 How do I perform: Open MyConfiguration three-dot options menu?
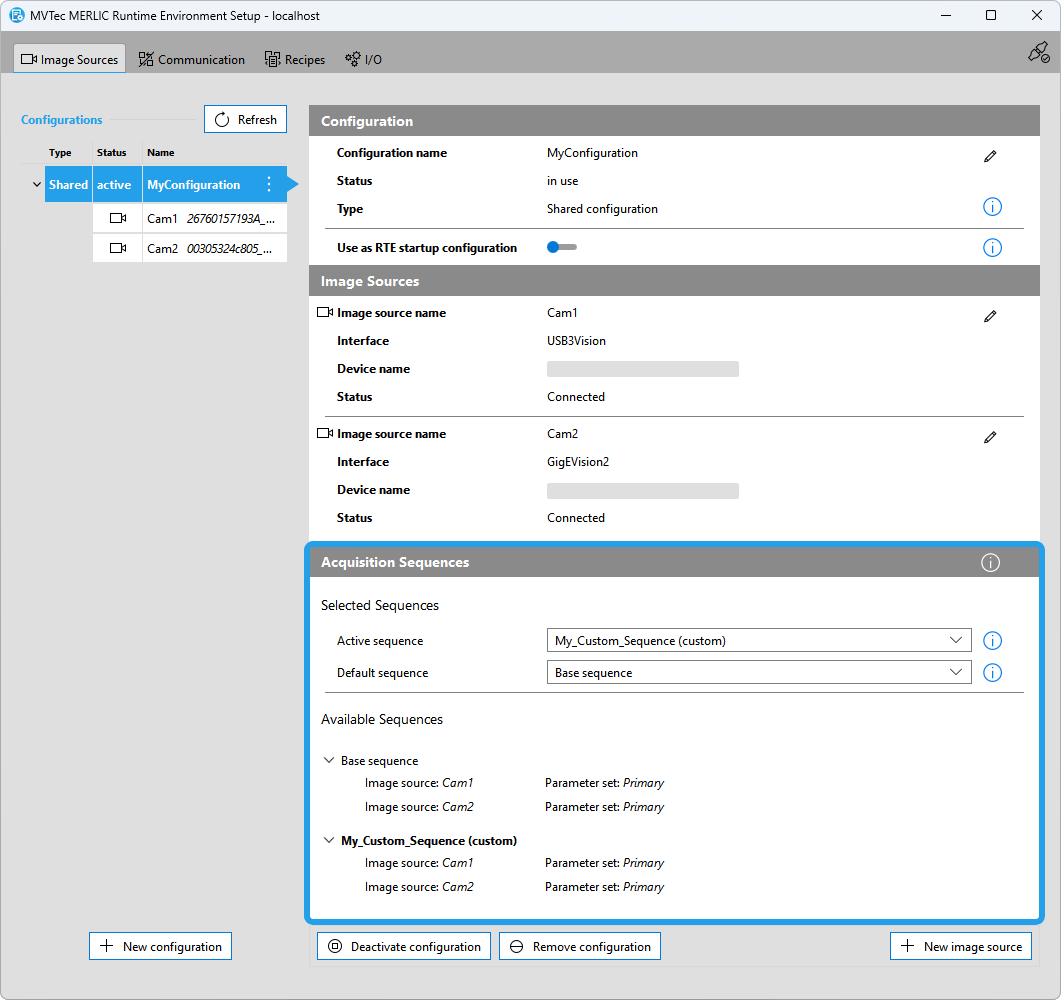click(x=268, y=185)
